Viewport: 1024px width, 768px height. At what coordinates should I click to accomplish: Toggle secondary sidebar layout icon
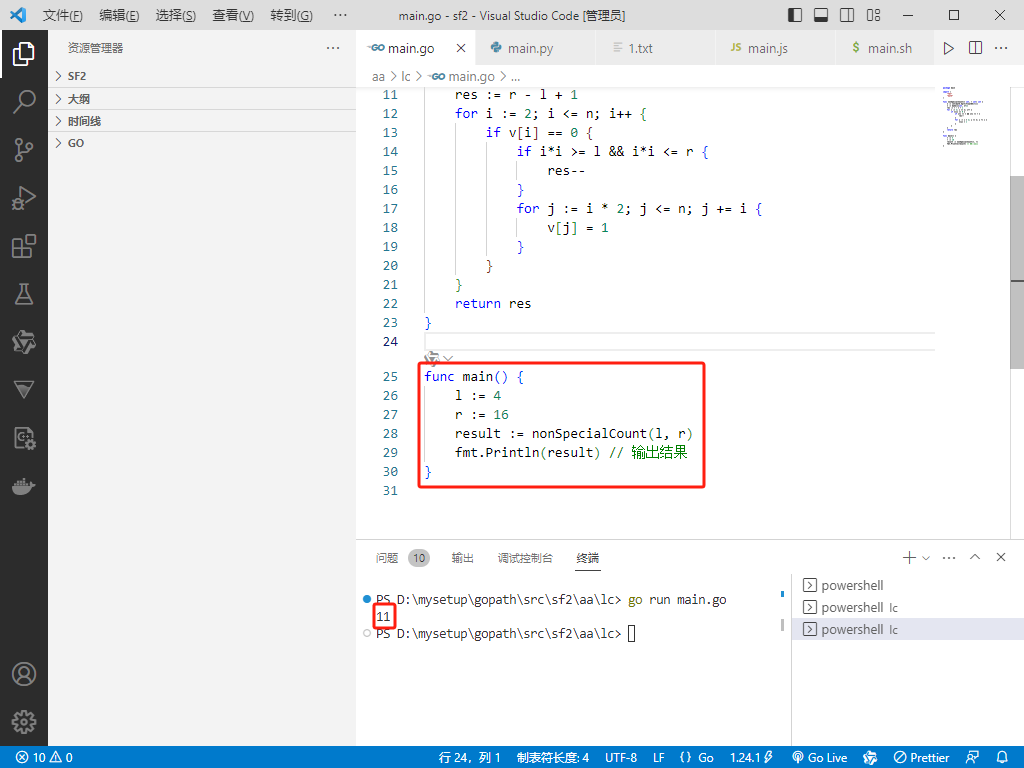(847, 15)
